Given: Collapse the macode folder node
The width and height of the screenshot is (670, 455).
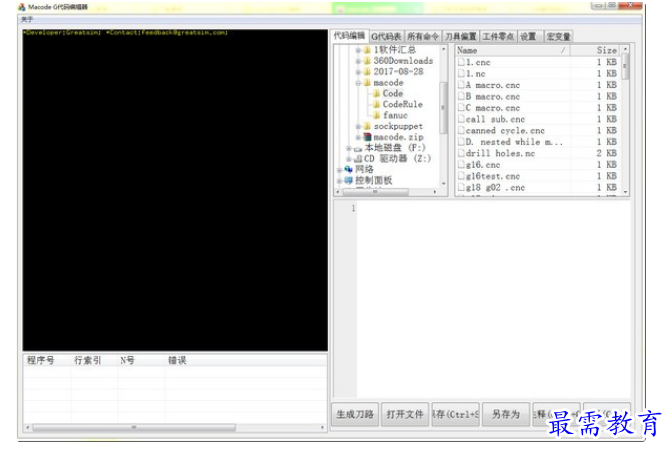Looking at the screenshot, I should (x=358, y=83).
